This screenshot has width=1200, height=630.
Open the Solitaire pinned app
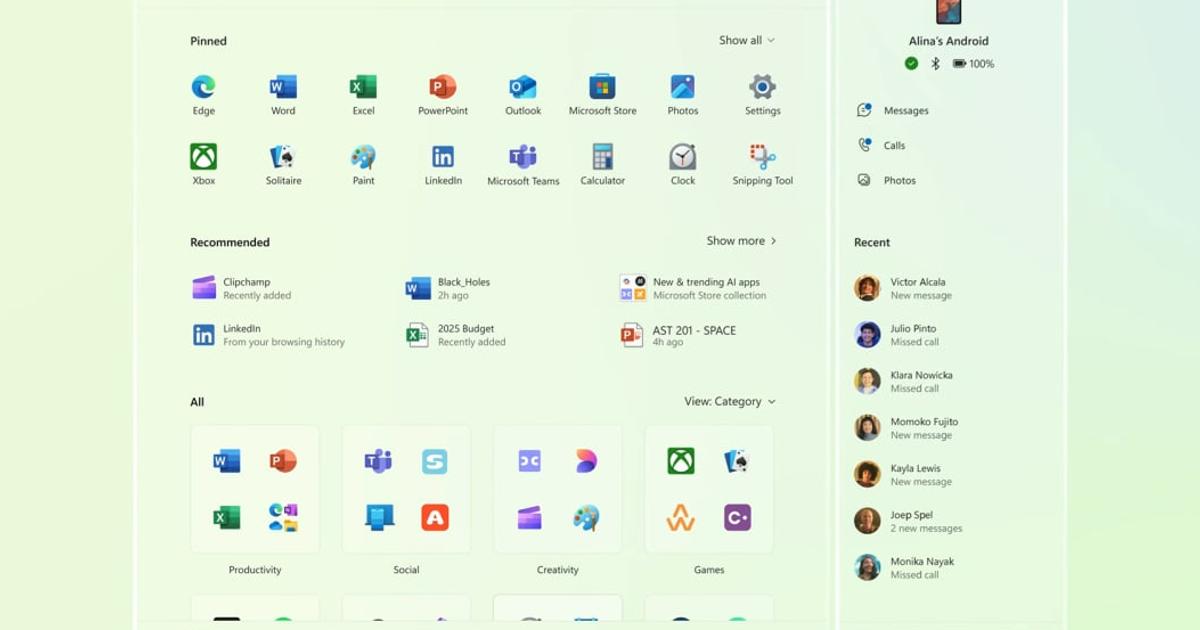pyautogui.click(x=283, y=165)
